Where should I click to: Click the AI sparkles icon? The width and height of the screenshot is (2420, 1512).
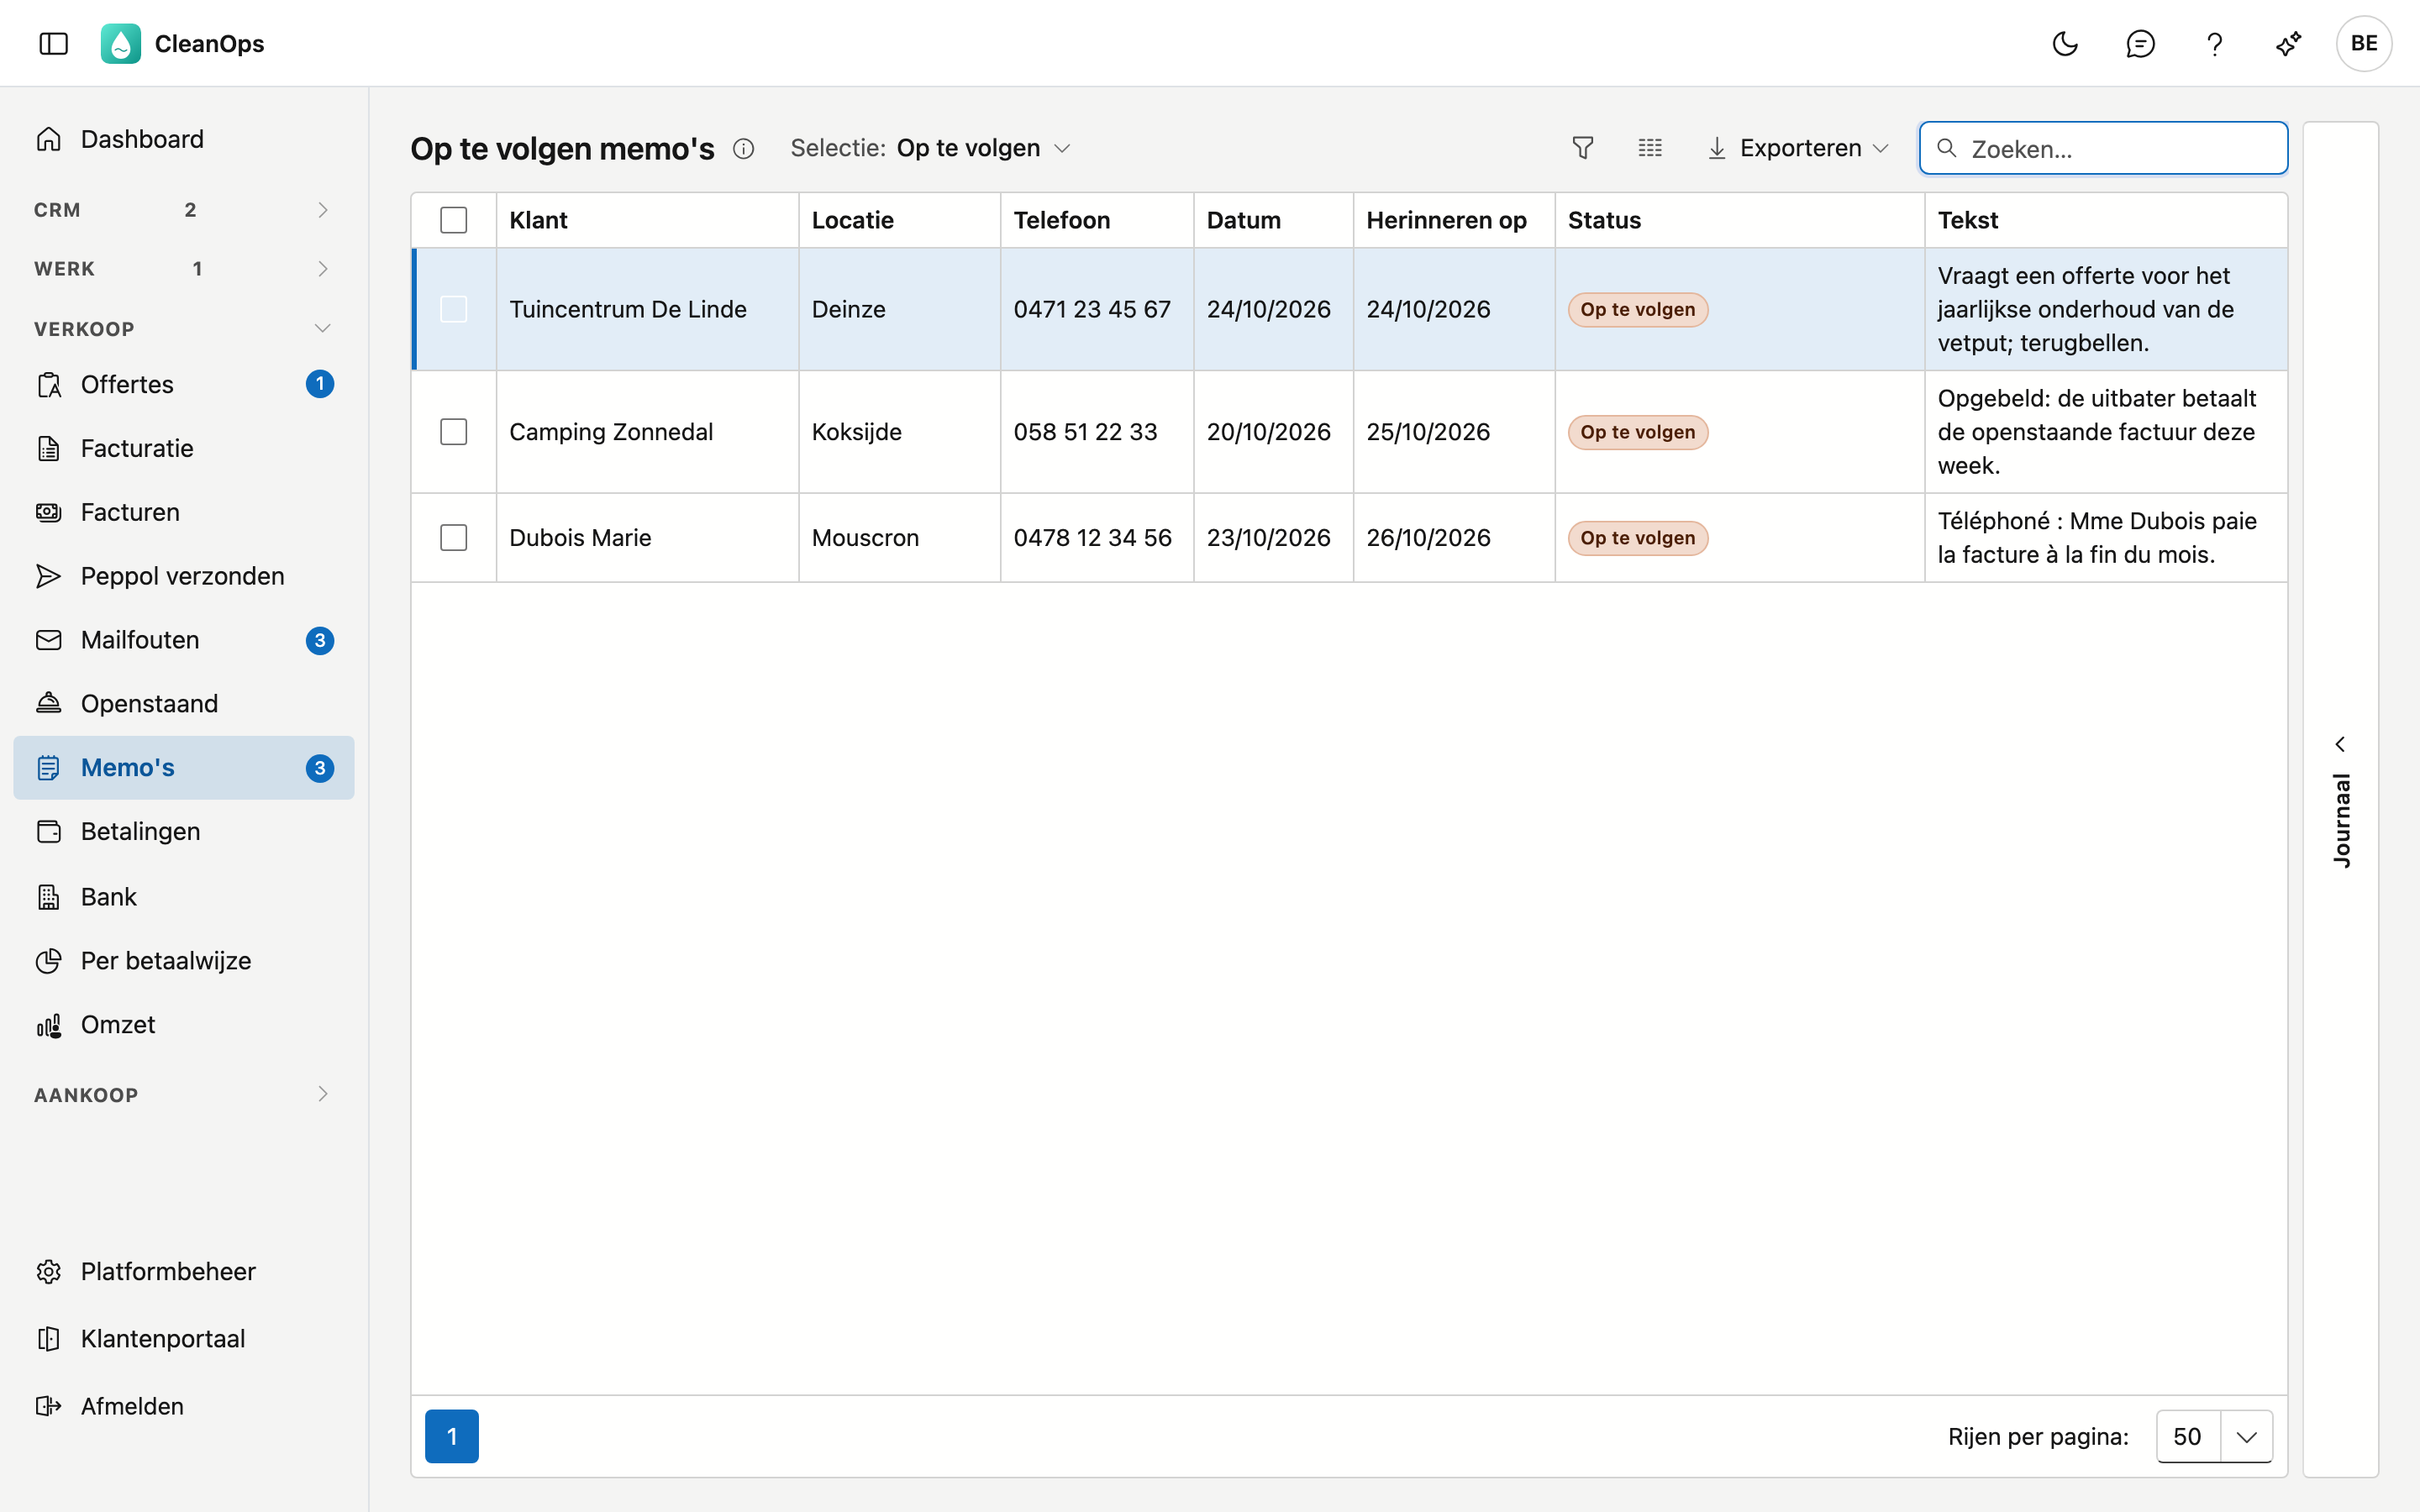pyautogui.click(x=2289, y=43)
